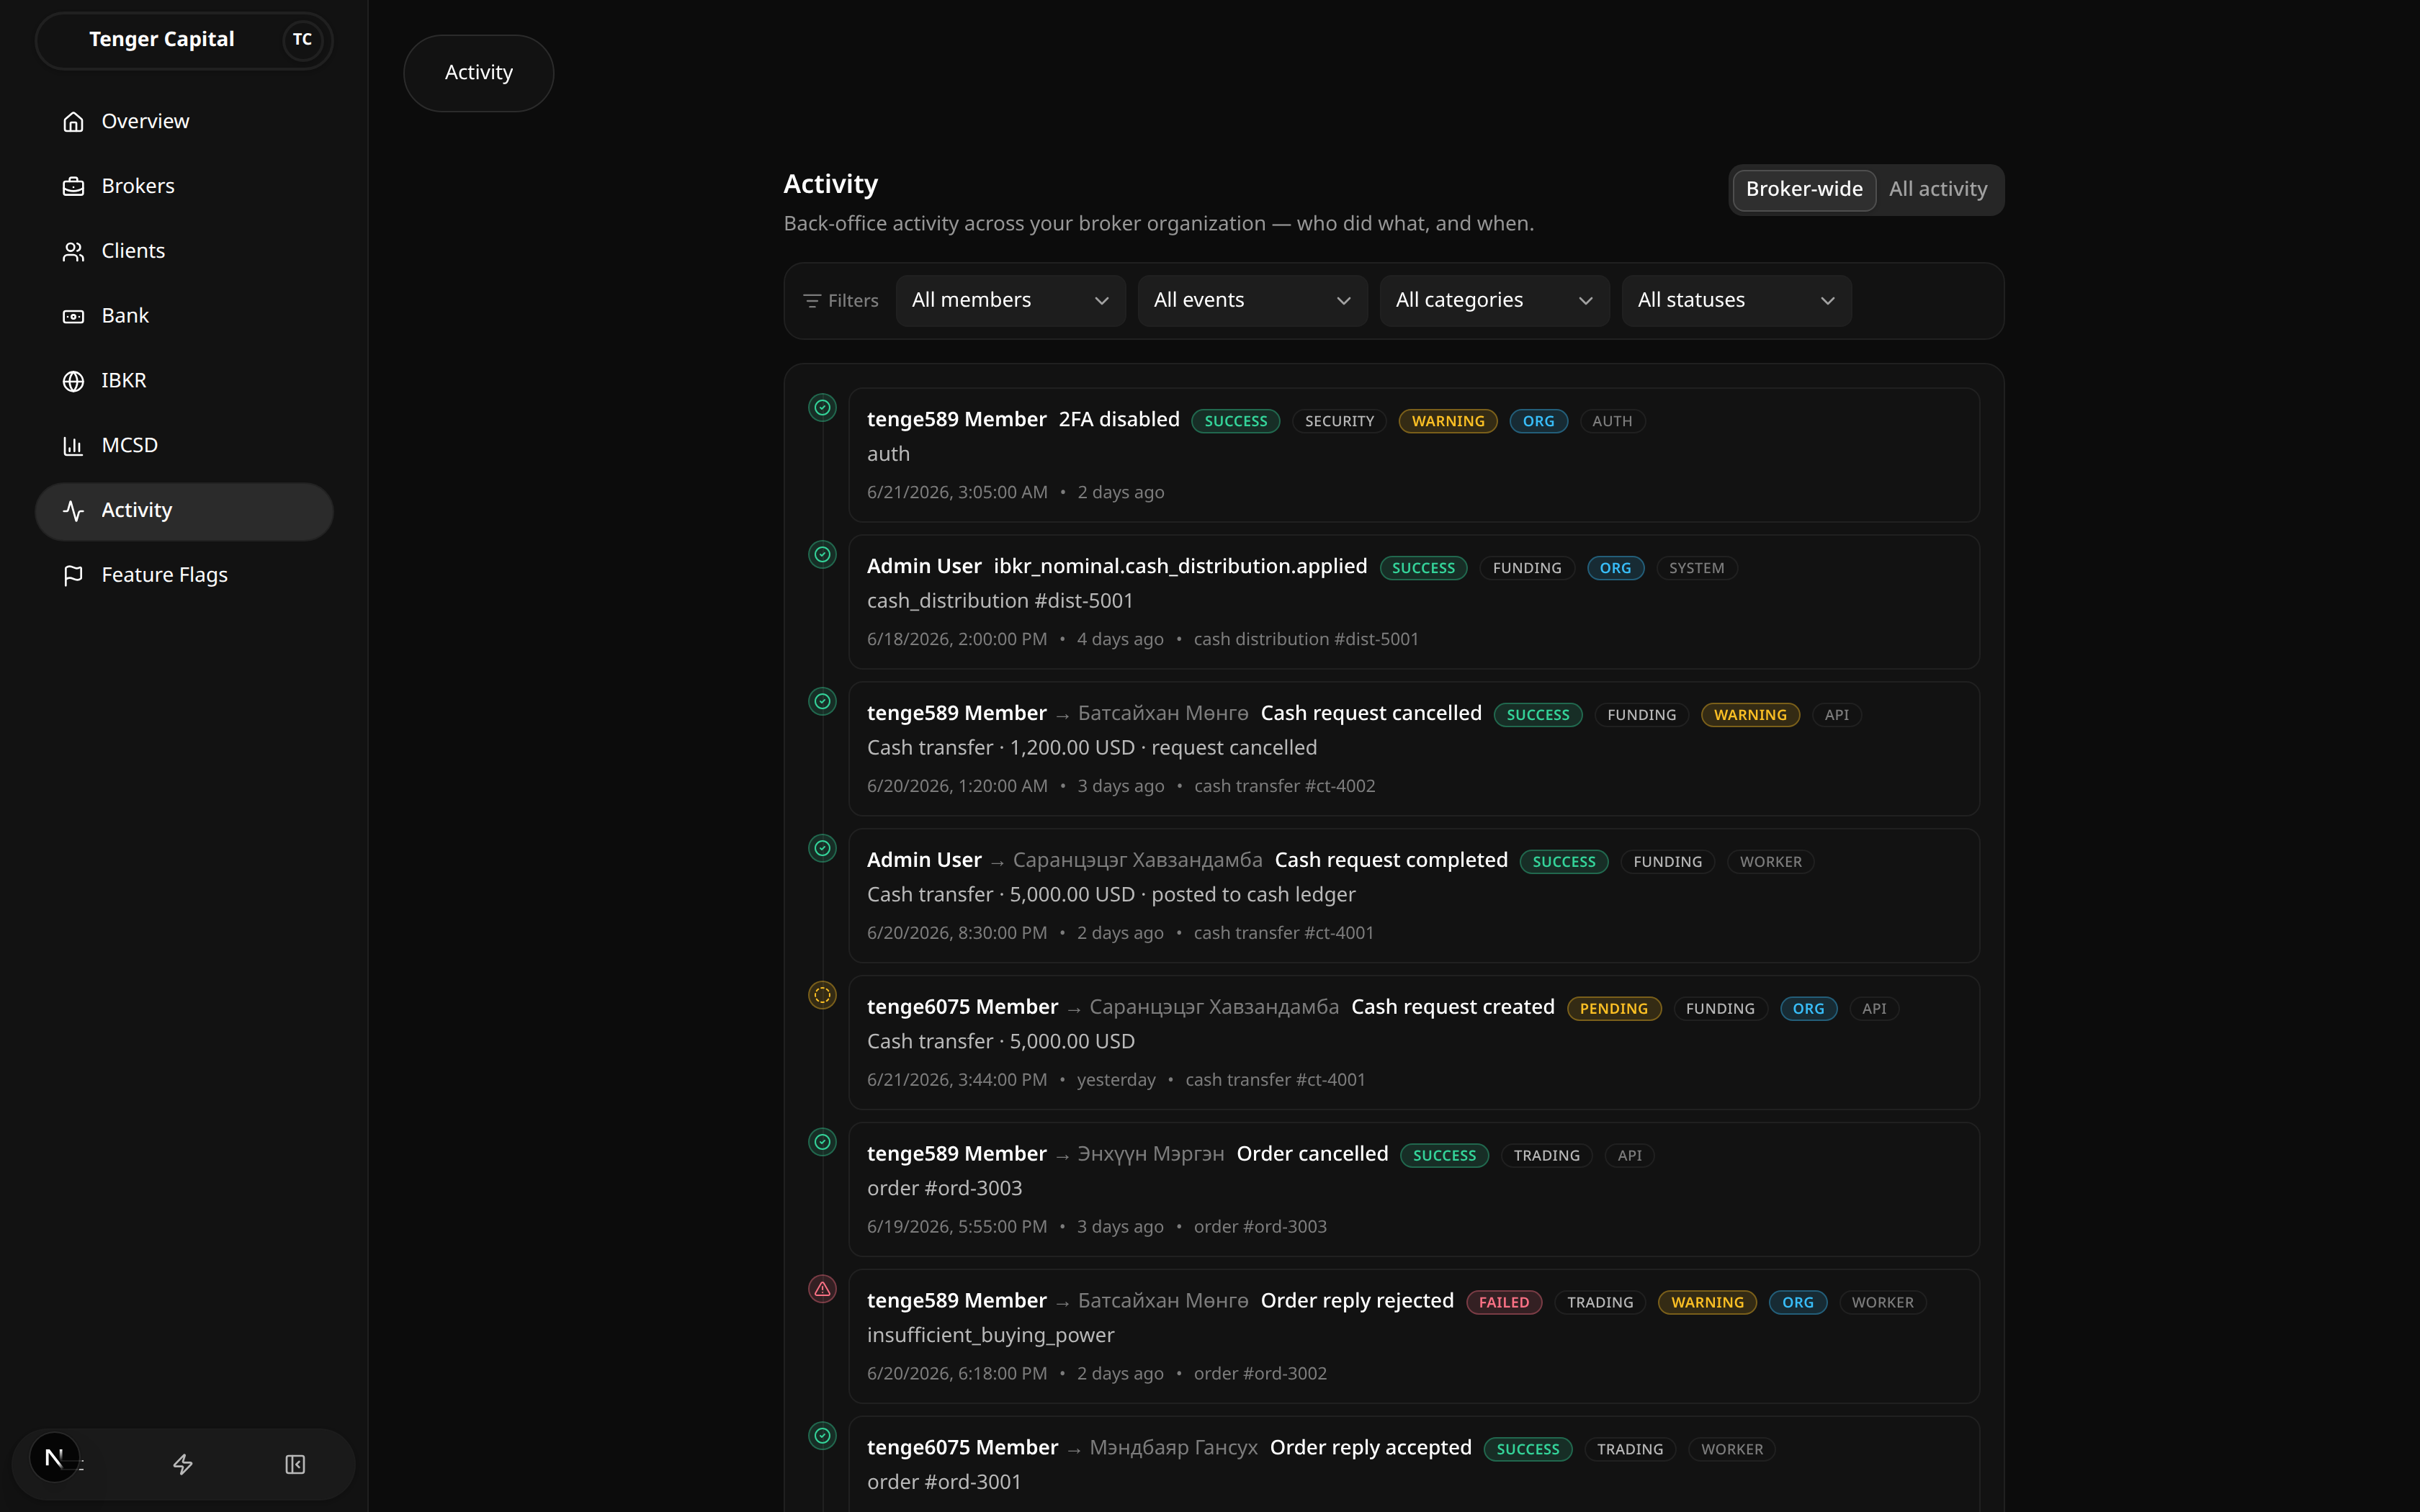Go to Feature Flags in the sidebar

(x=184, y=575)
